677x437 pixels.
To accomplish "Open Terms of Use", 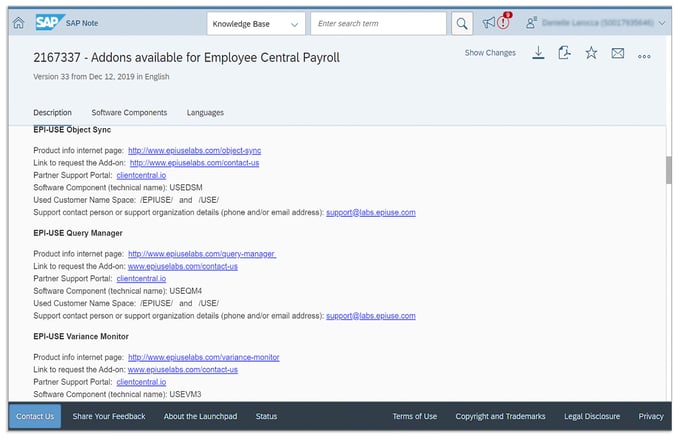I will click(414, 416).
